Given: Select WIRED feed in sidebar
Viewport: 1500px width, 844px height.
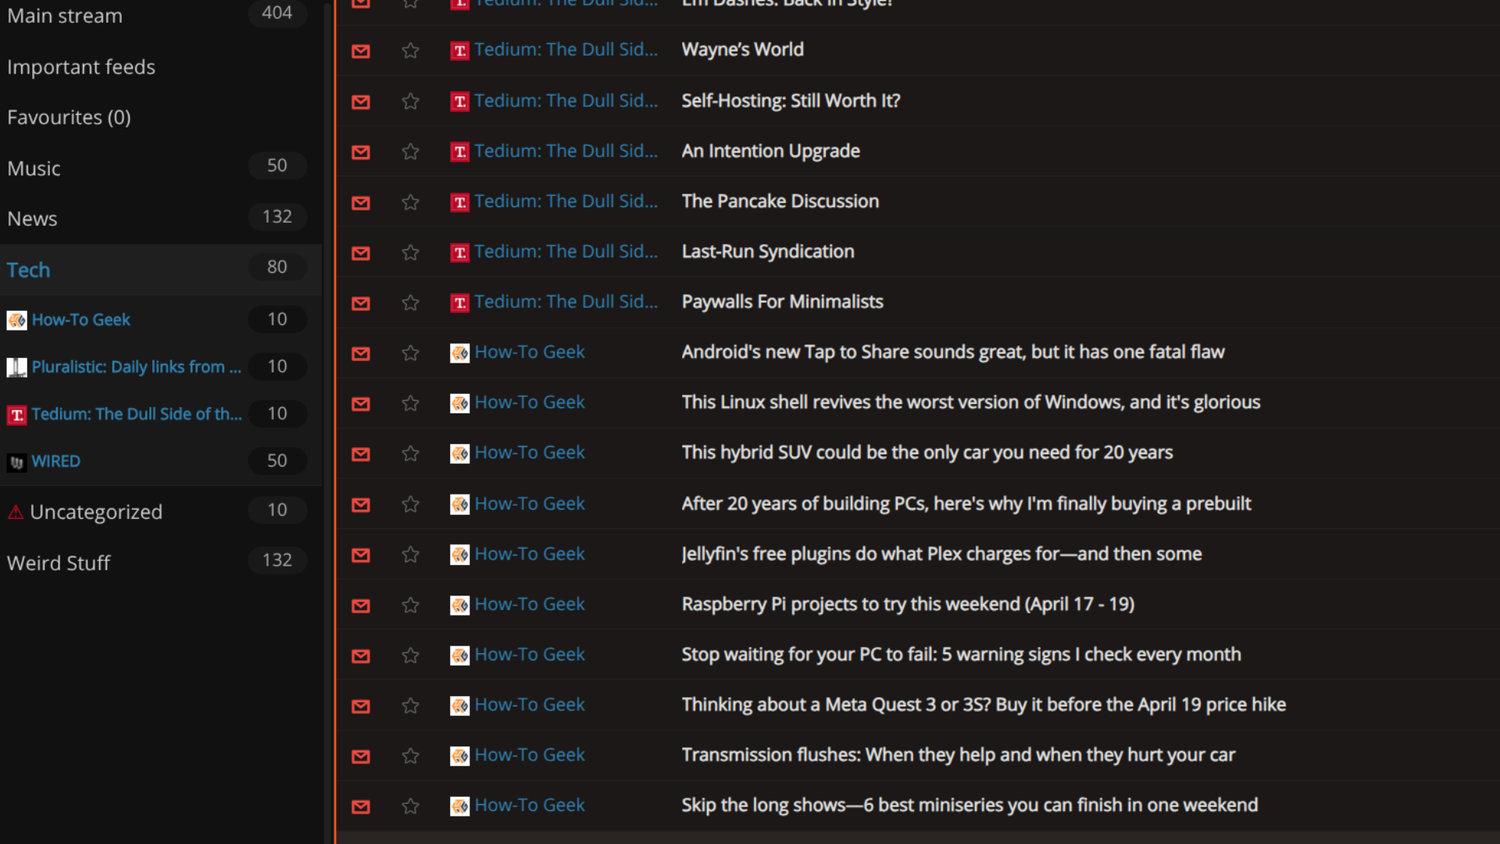Looking at the screenshot, I should coord(56,461).
